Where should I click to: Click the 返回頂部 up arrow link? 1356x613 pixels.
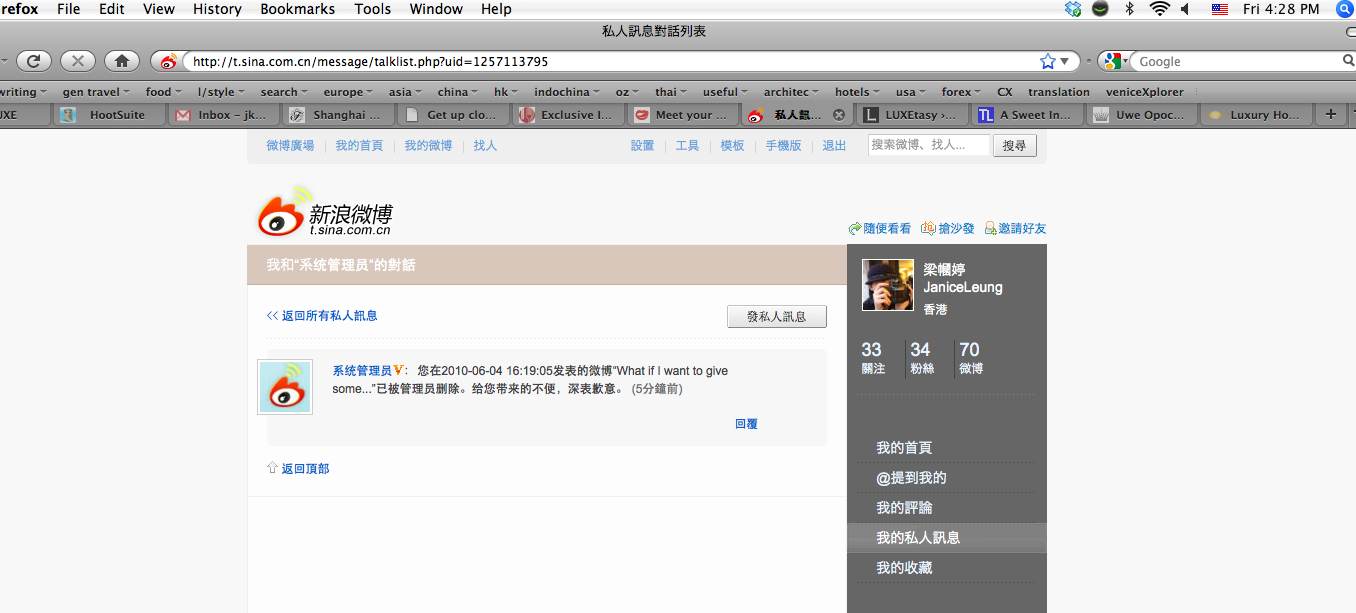298,468
